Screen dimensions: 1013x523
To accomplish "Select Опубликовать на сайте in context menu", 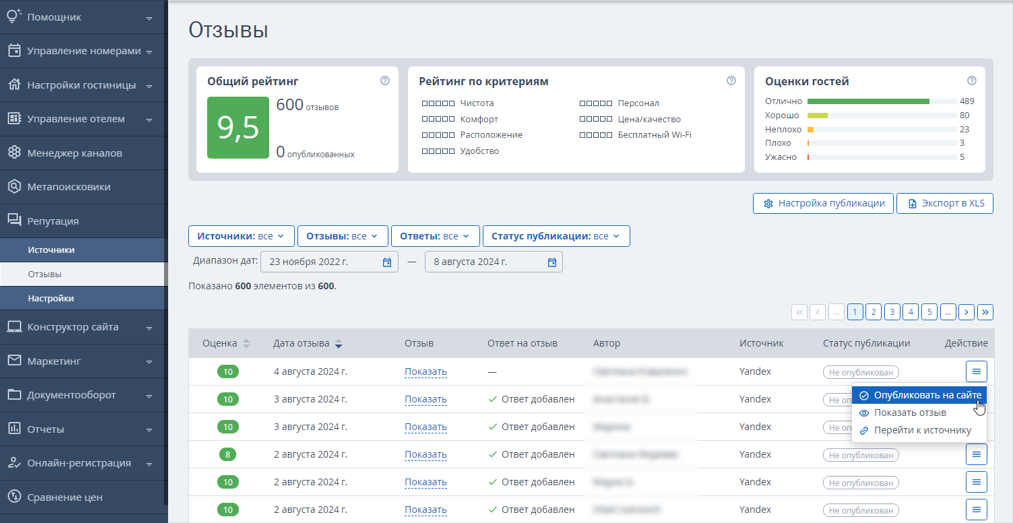I will [x=920, y=395].
